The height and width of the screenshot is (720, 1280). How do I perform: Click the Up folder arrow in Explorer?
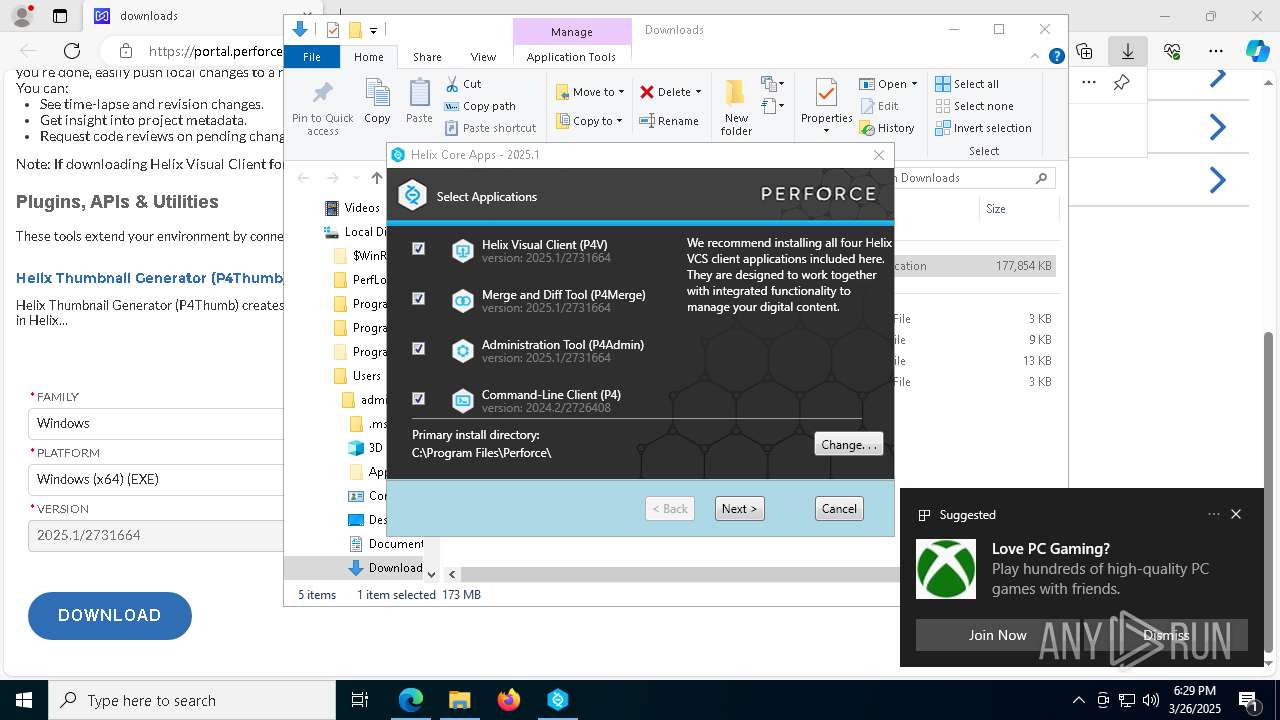click(376, 178)
